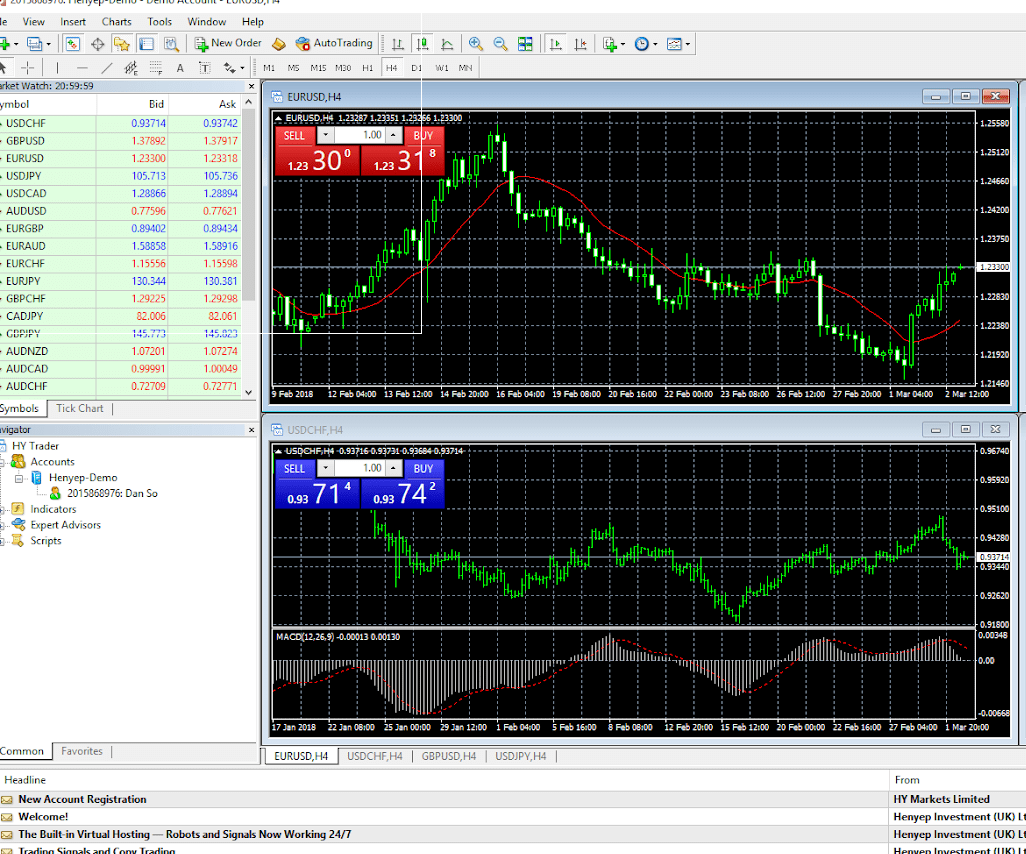This screenshot has height=854, width=1026.
Task: Switch to the GBPUSD,H4 chart tab
Action: coord(449,756)
